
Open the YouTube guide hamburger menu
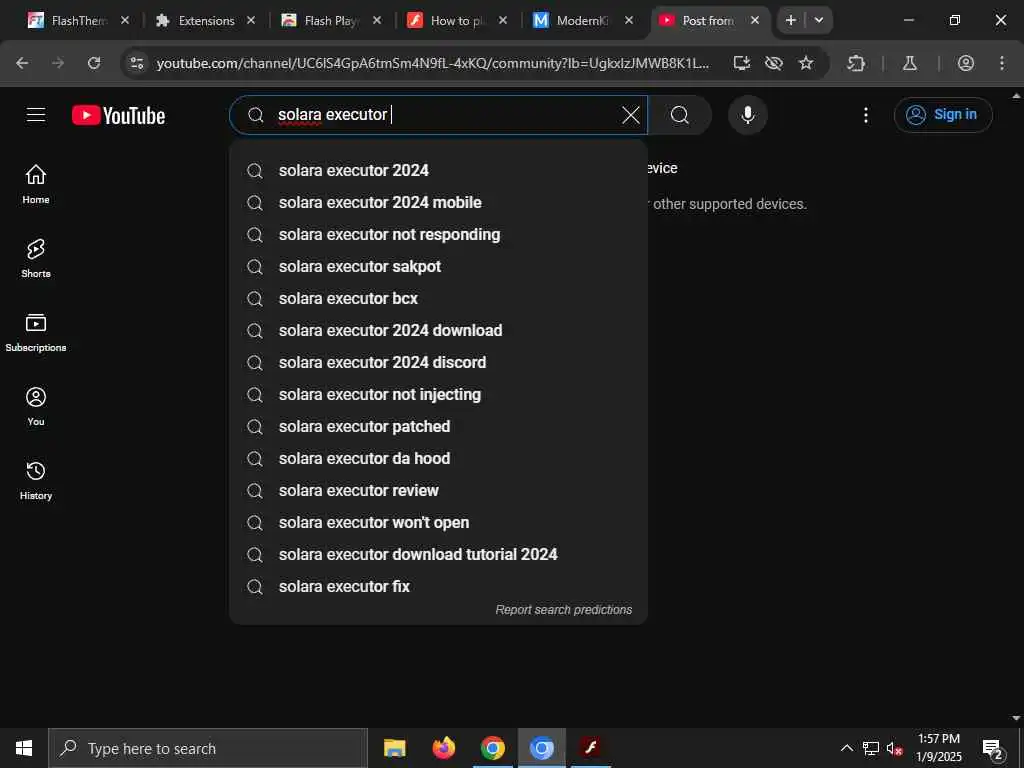pyautogui.click(x=36, y=115)
